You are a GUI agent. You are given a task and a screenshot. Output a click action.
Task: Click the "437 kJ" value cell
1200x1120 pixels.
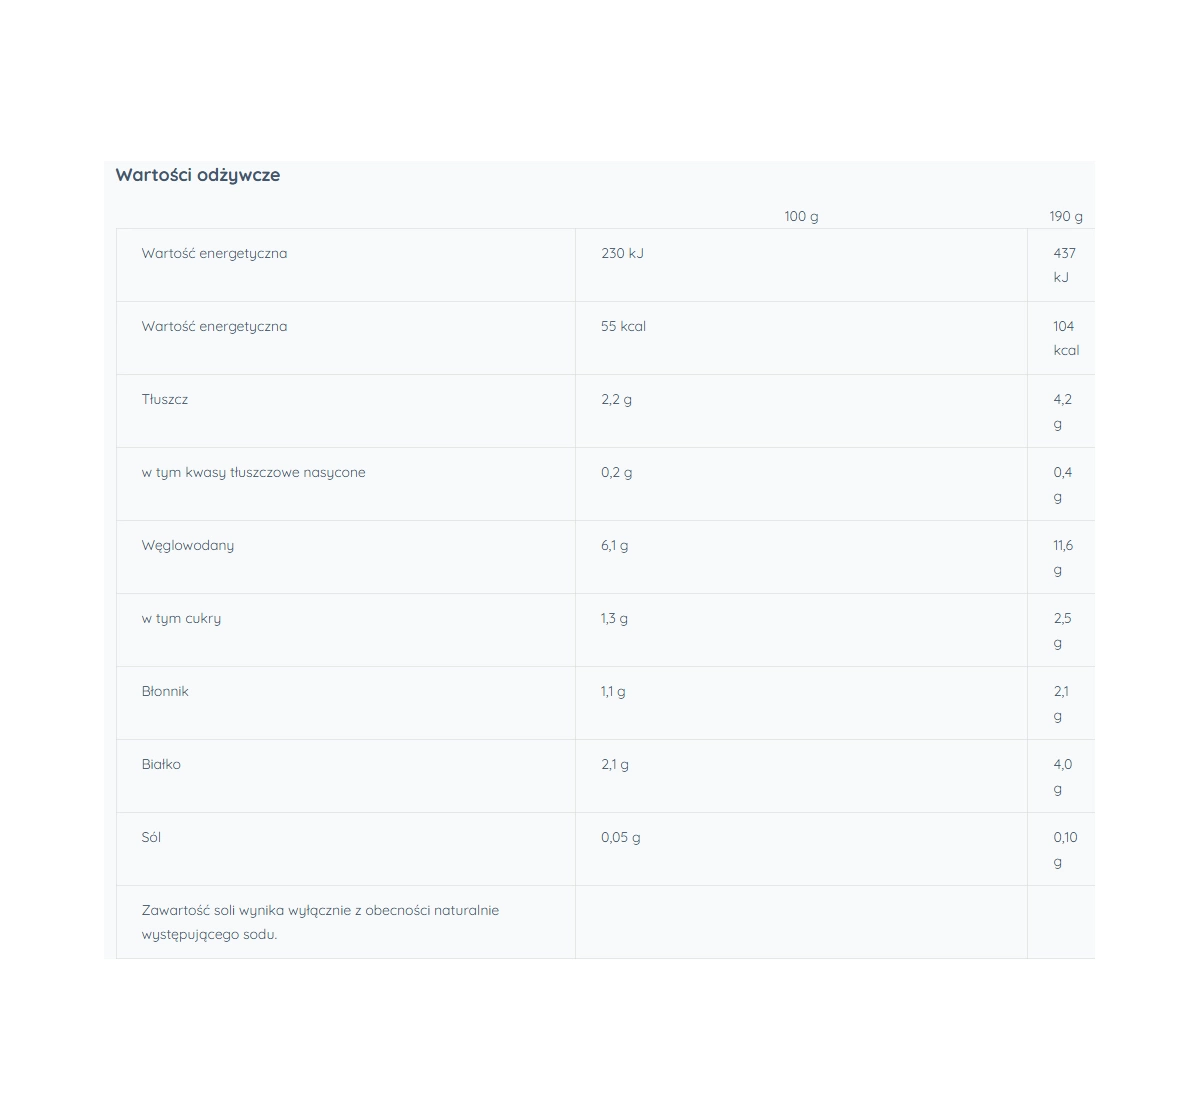pos(1064,265)
